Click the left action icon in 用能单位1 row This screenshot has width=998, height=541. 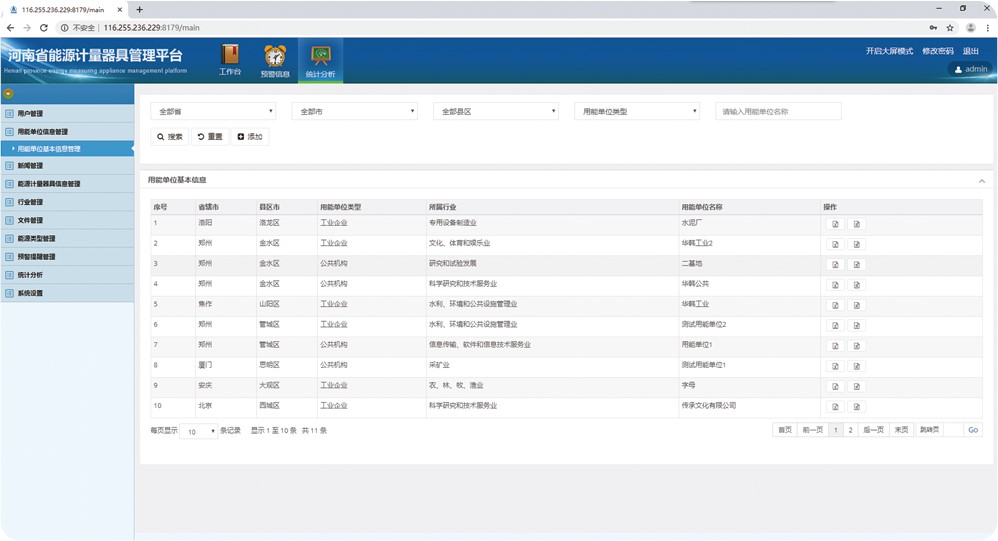835,346
